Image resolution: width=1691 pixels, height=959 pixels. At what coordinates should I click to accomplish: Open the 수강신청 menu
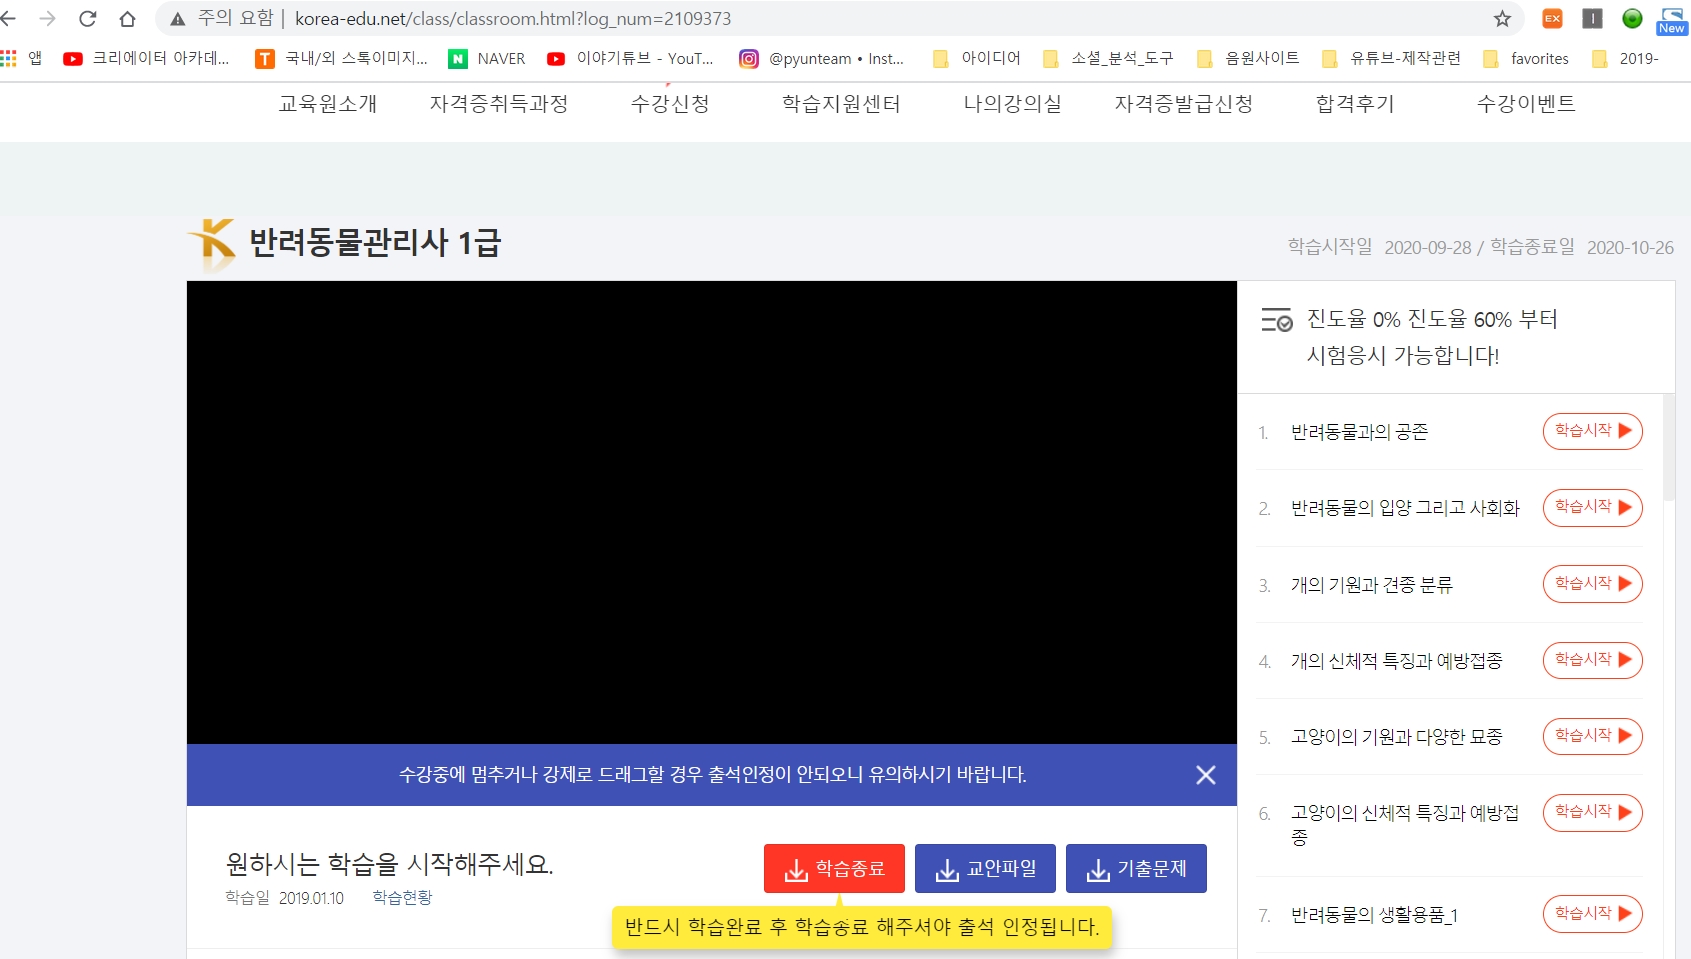(670, 103)
